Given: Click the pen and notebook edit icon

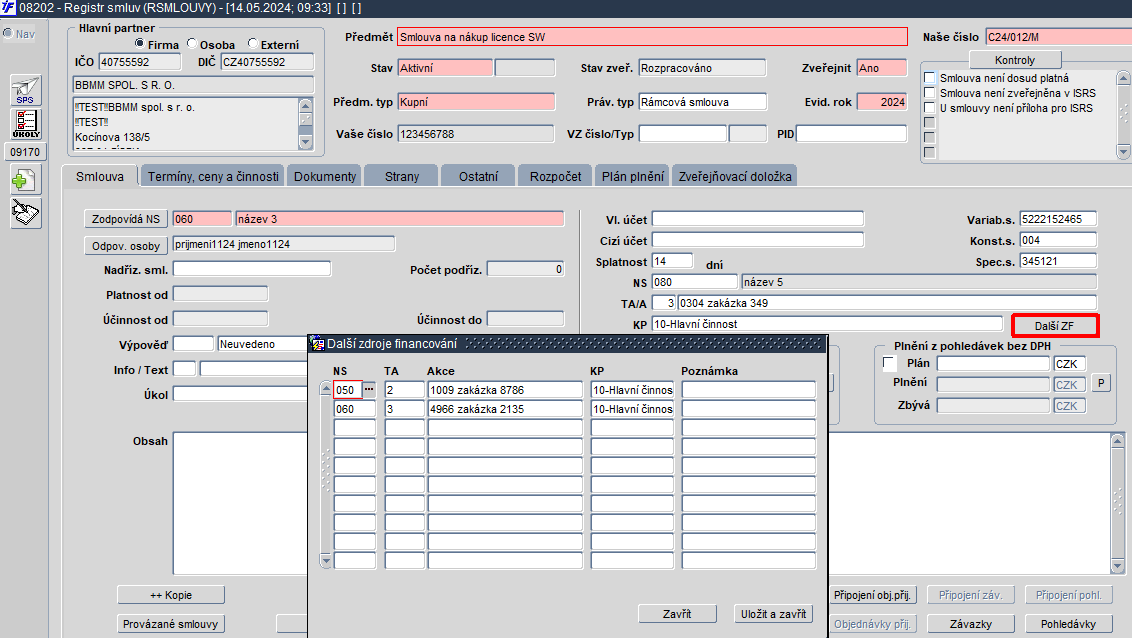Looking at the screenshot, I should (25, 214).
